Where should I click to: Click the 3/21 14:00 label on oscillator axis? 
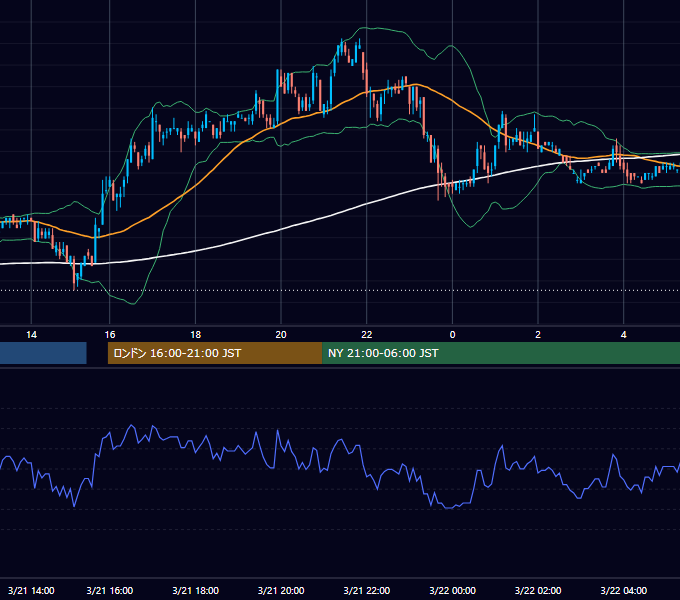click(x=31, y=590)
